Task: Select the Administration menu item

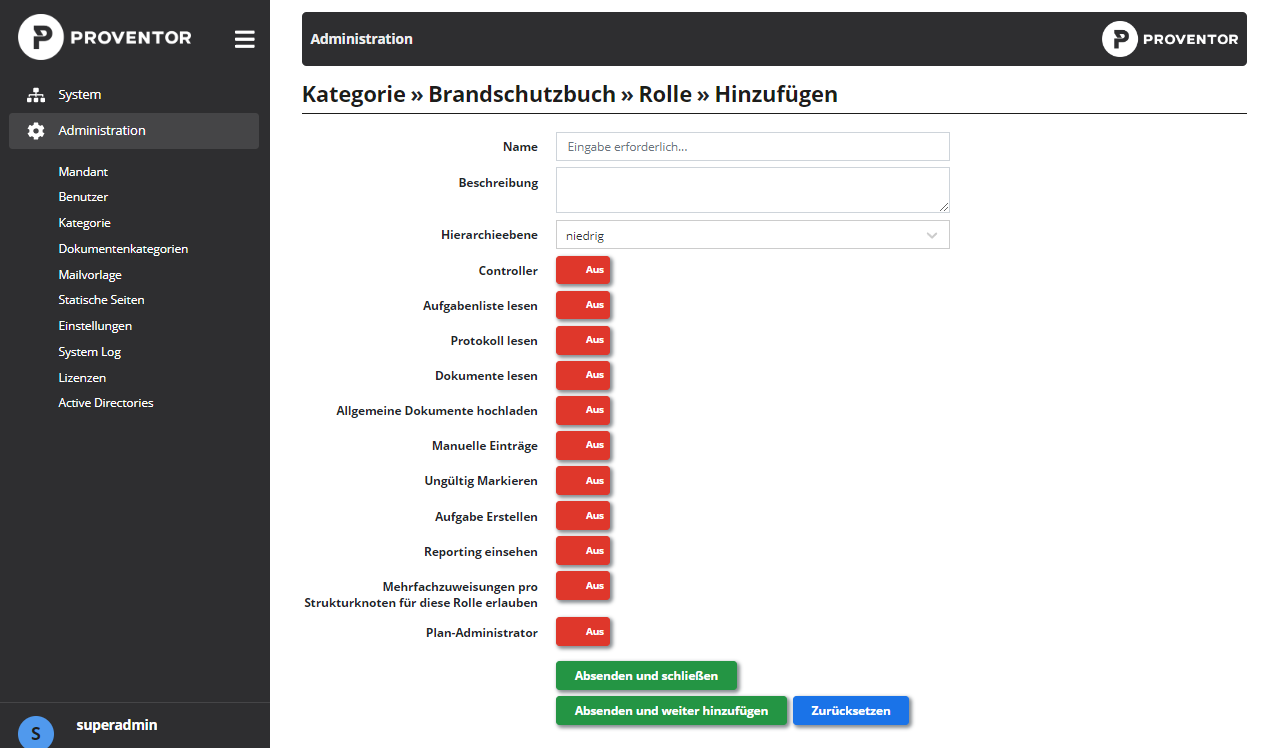Action: [x=134, y=131]
